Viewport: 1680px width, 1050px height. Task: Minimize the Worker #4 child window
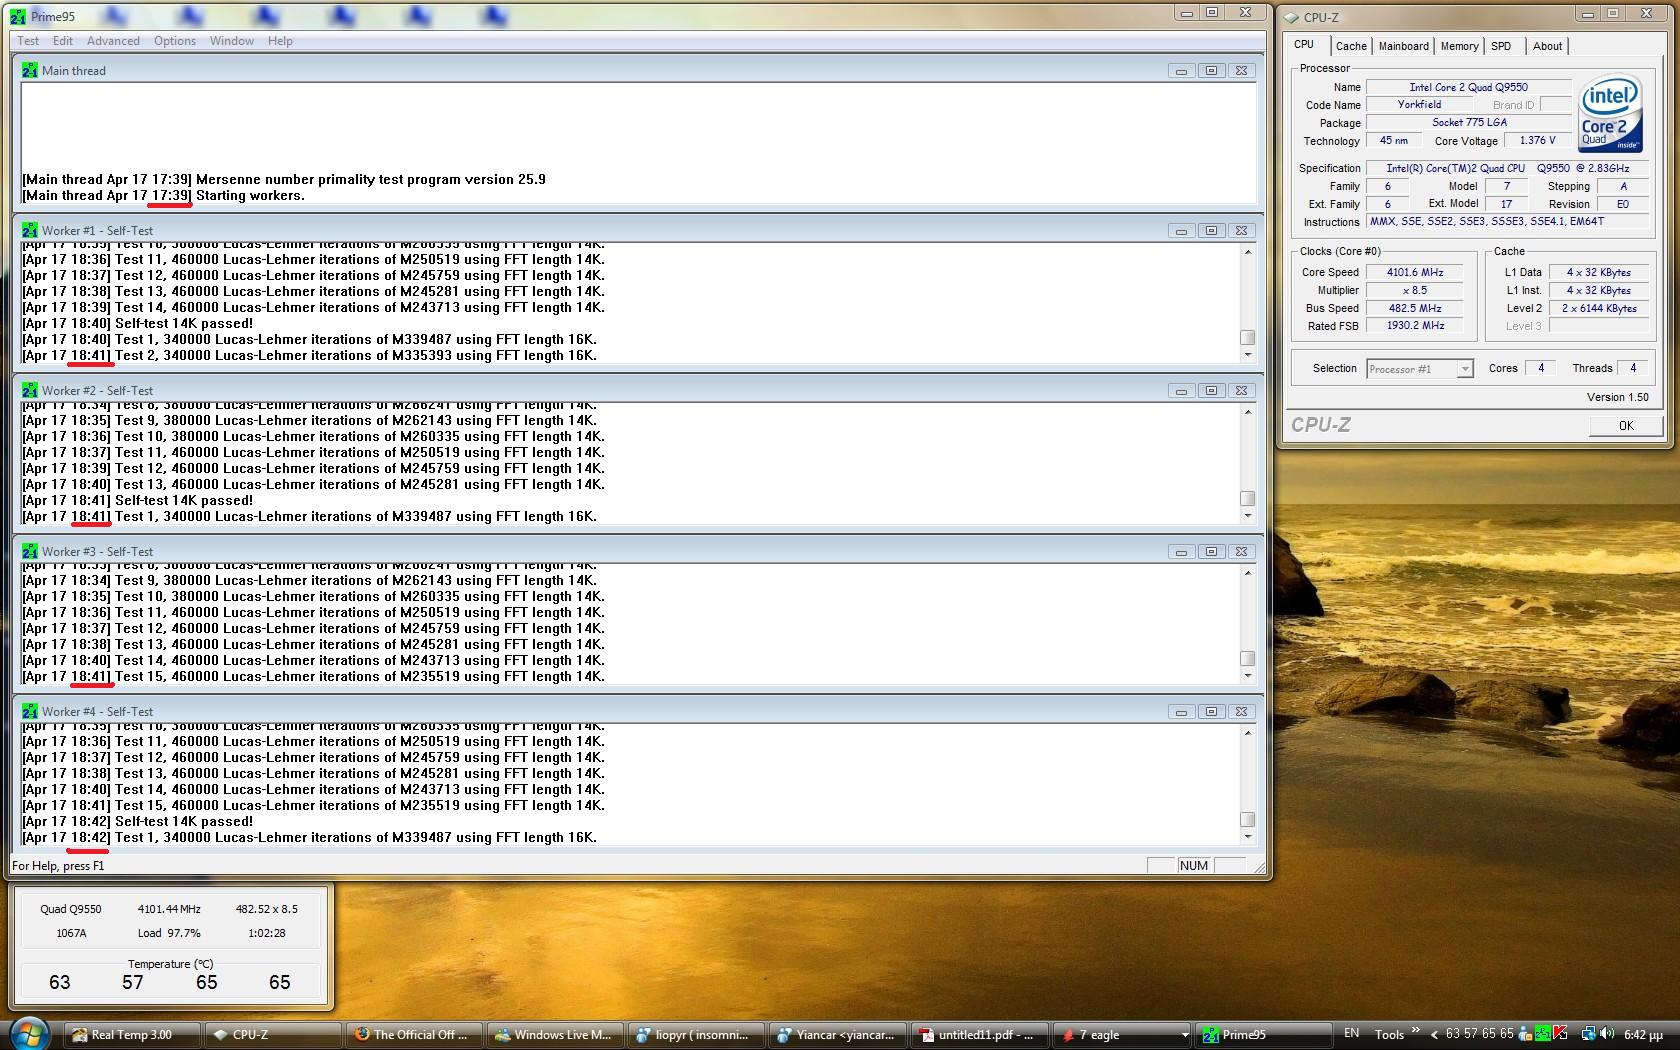tap(1181, 712)
